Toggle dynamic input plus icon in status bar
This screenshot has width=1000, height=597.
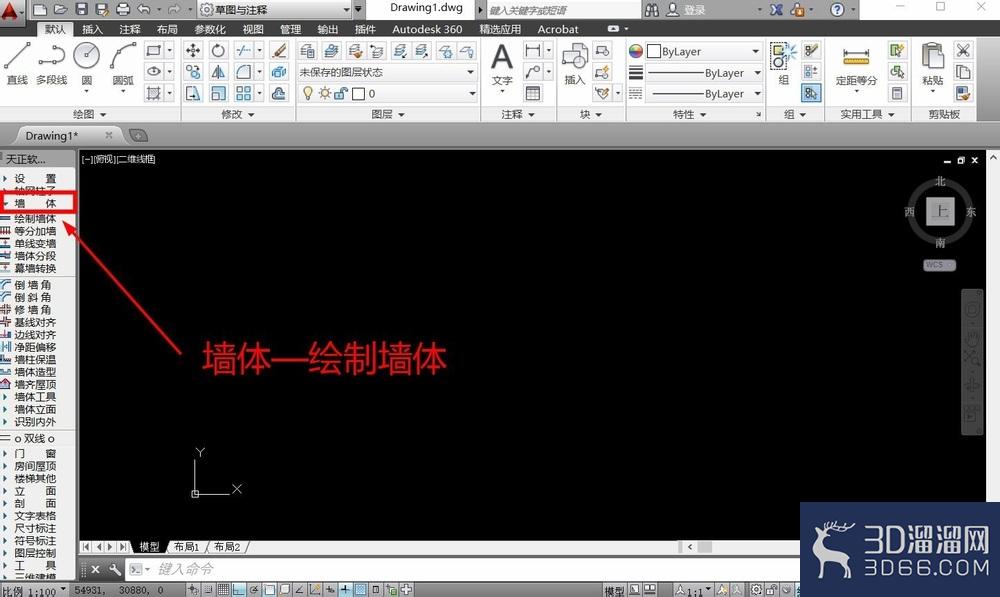(330, 590)
